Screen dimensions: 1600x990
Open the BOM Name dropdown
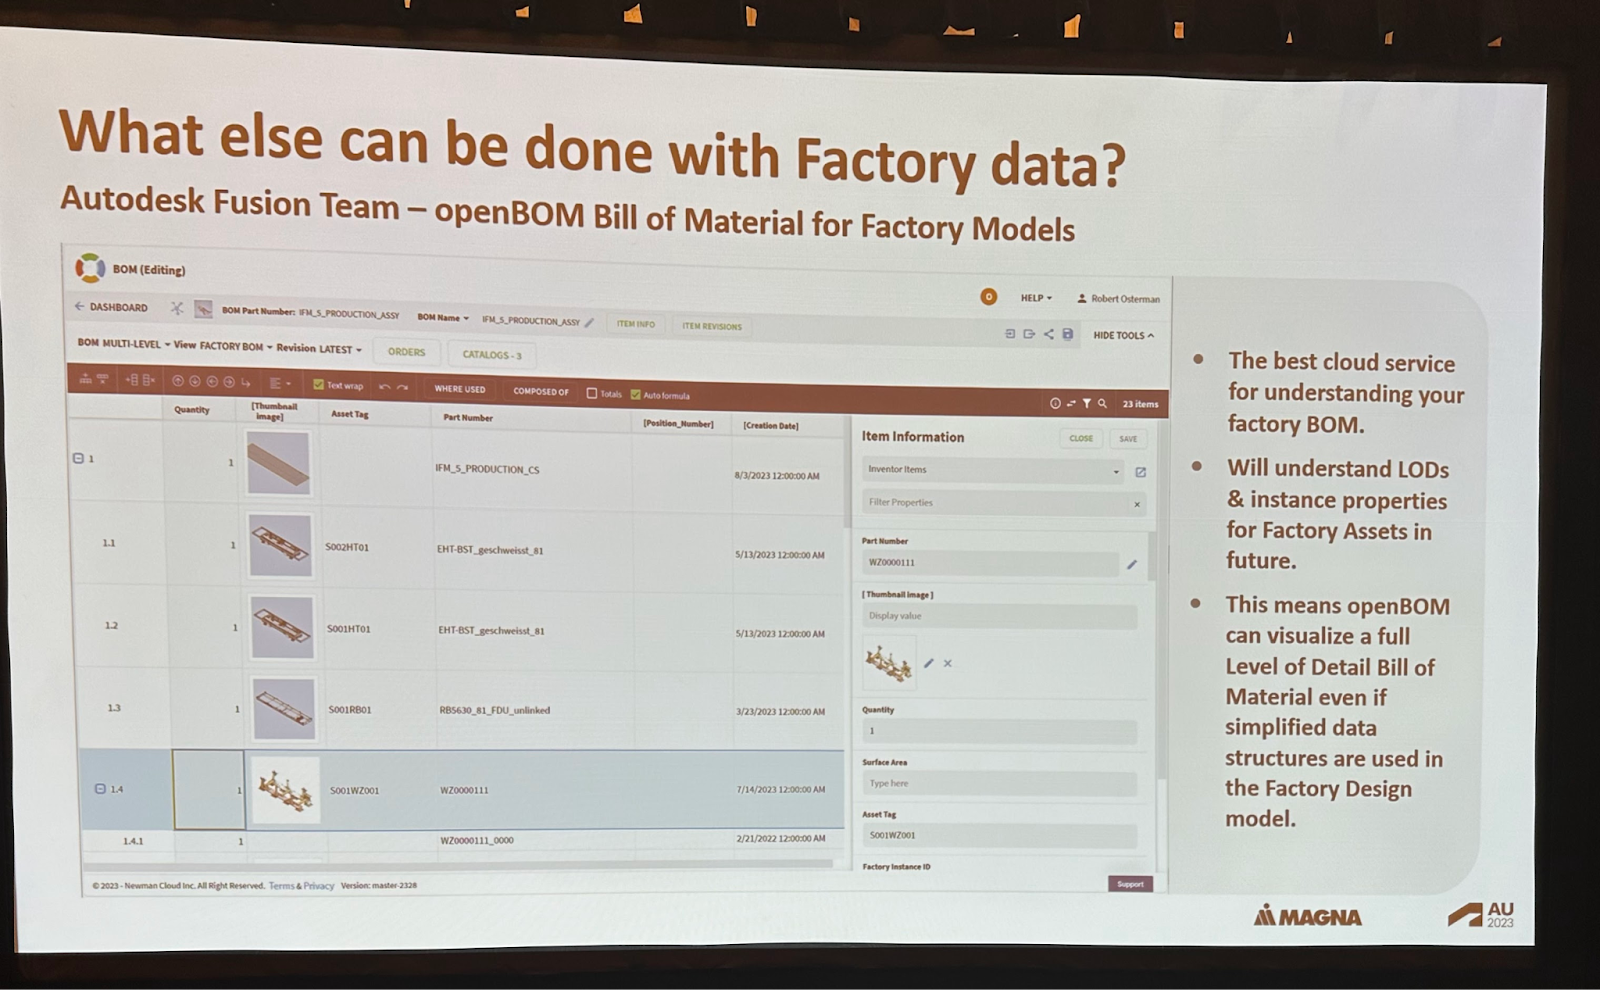443,317
